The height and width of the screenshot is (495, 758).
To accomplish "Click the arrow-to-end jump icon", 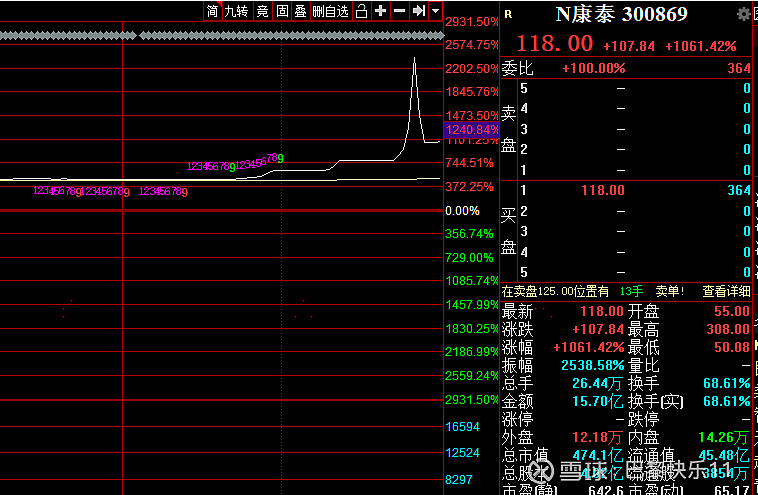I will coord(419,11).
